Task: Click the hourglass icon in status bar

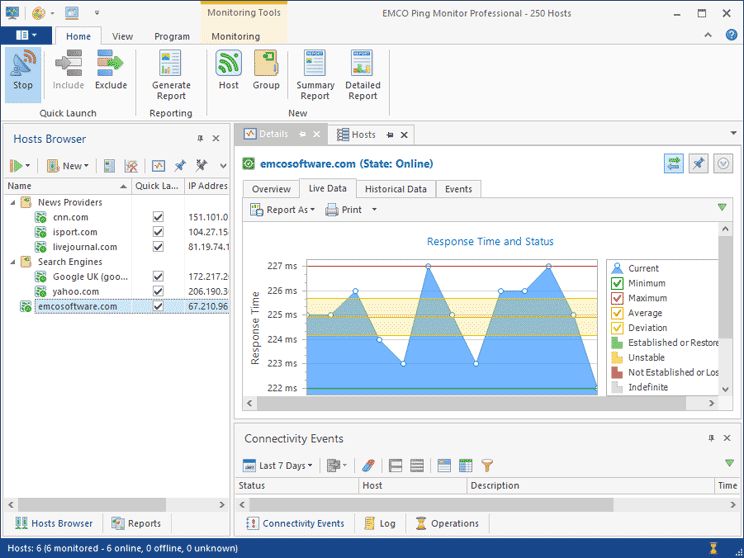Action: click(713, 549)
